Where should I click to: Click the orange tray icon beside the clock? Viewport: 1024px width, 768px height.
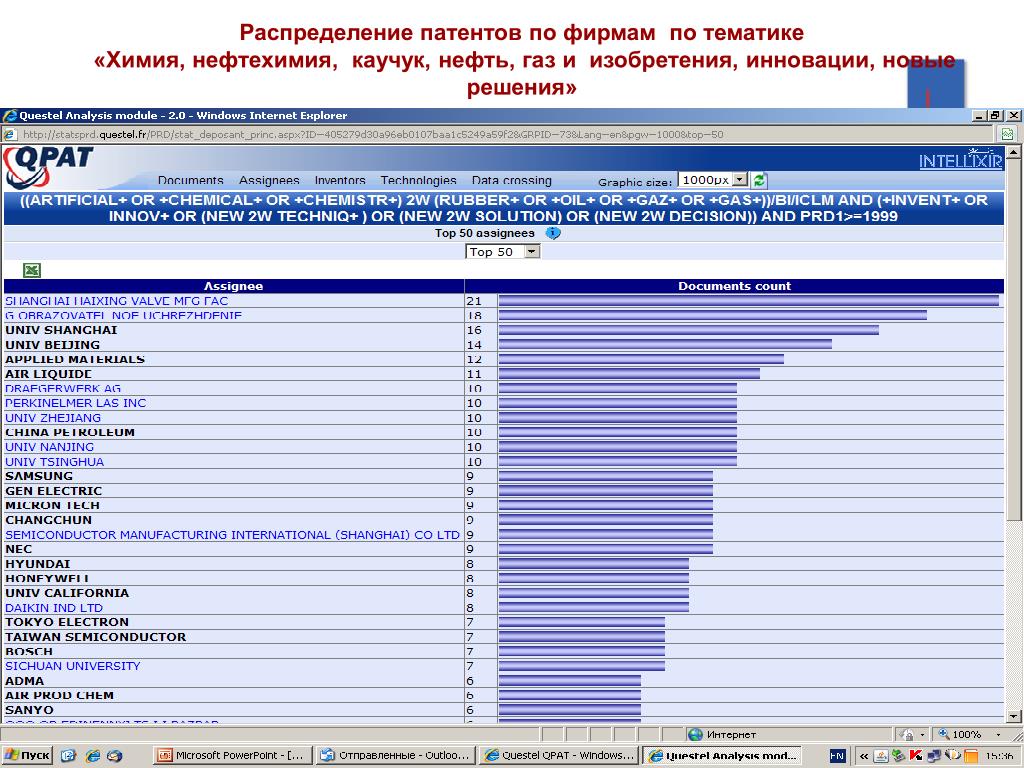[x=970, y=756]
